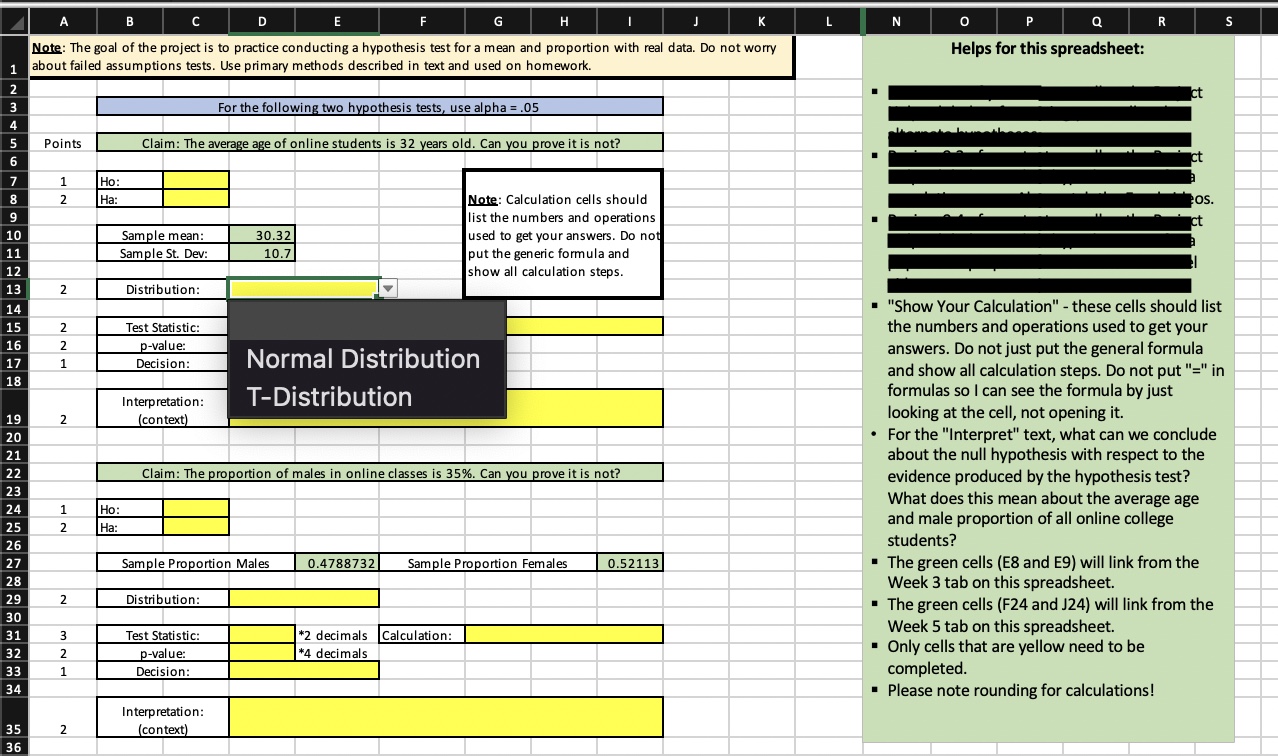Viewport: 1278px width, 756px height.
Task: Click the yellow Ha cell in row 25
Action: click(196, 527)
